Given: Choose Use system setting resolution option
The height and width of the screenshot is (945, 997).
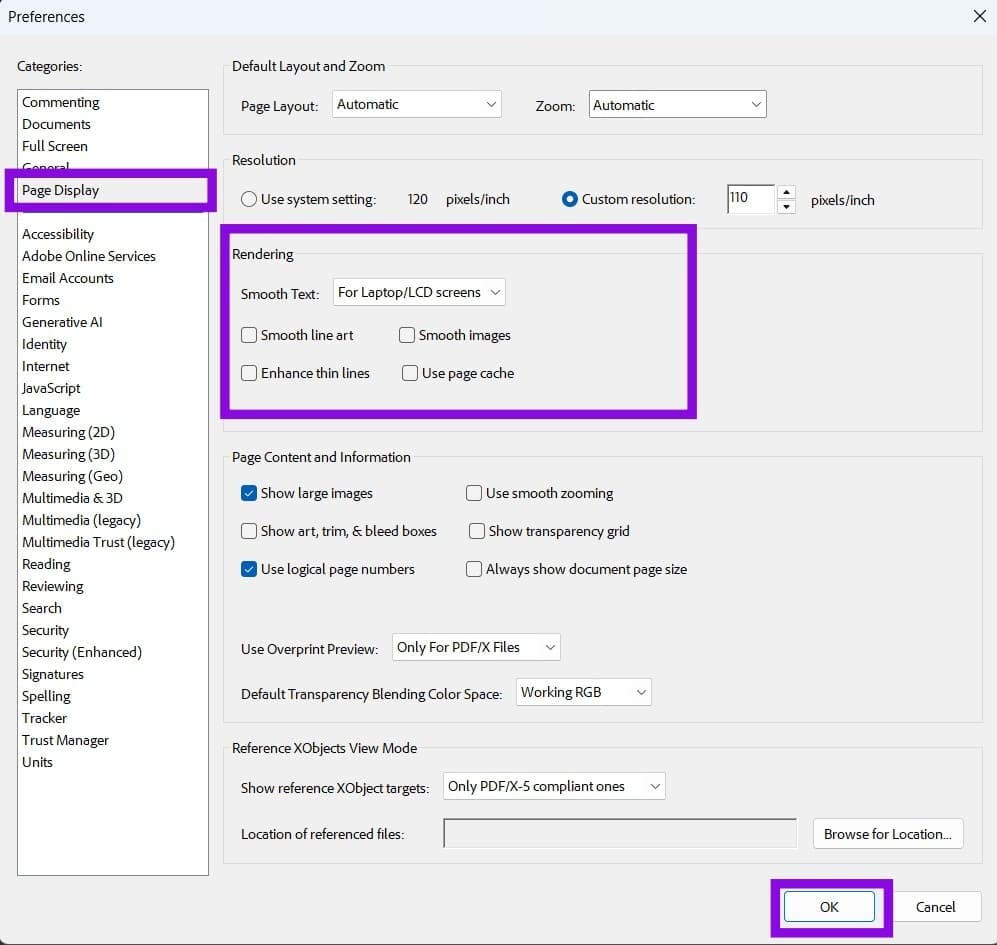Looking at the screenshot, I should (x=249, y=199).
